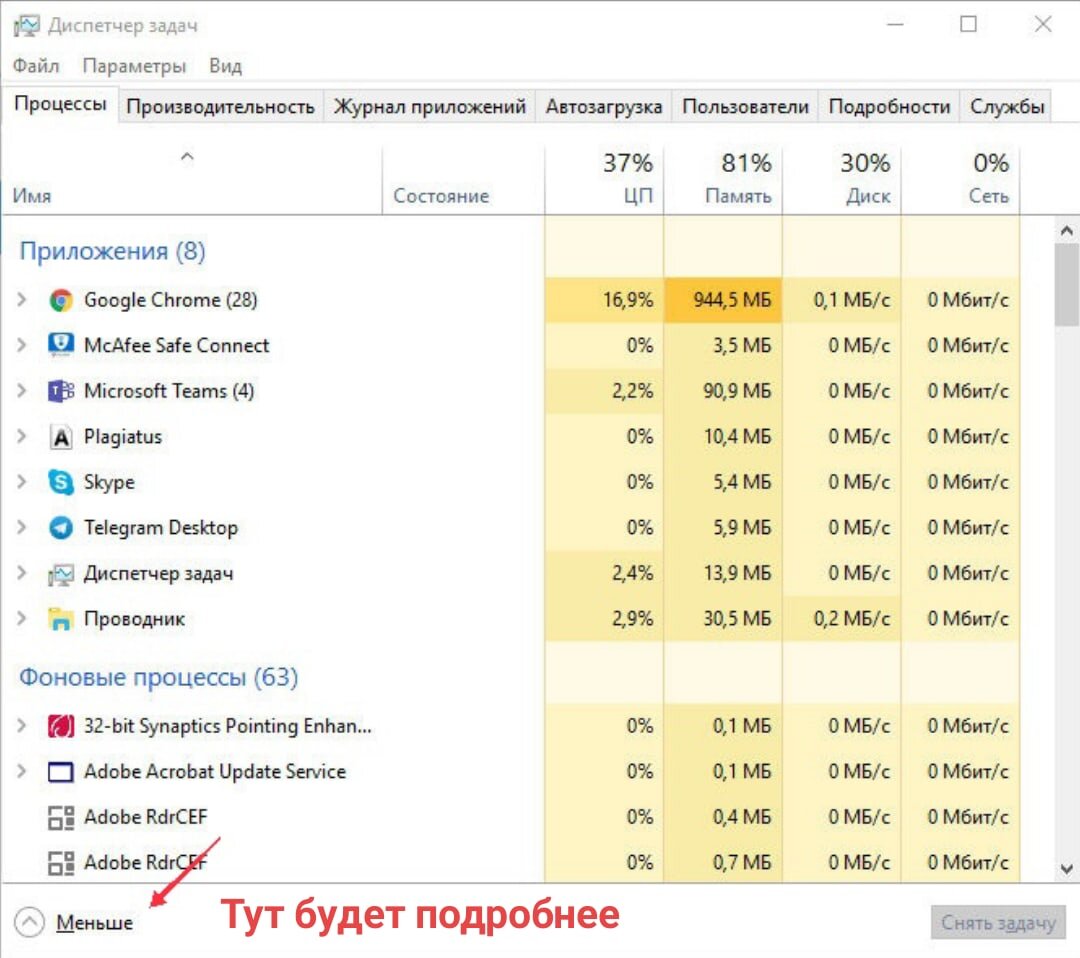
Task: Click the Меньше link text
Action: point(94,923)
